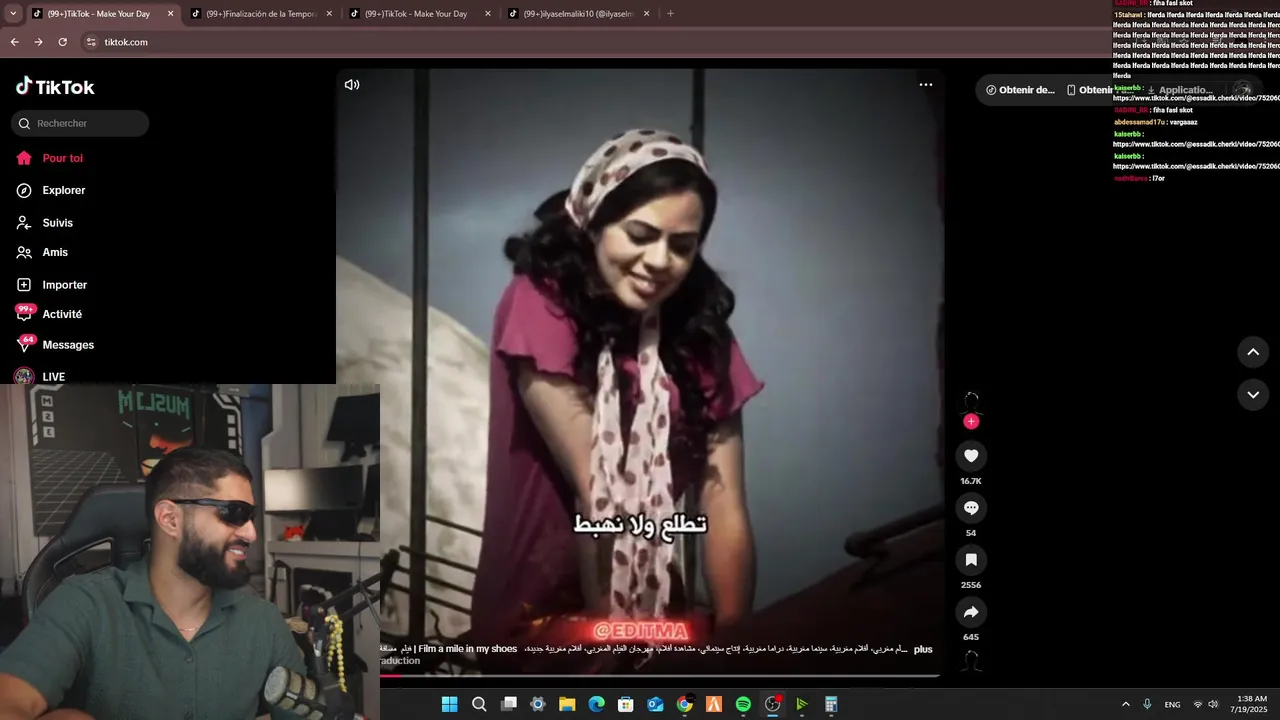
Task: Open the creator avatar above the plus button
Action: 971,402
